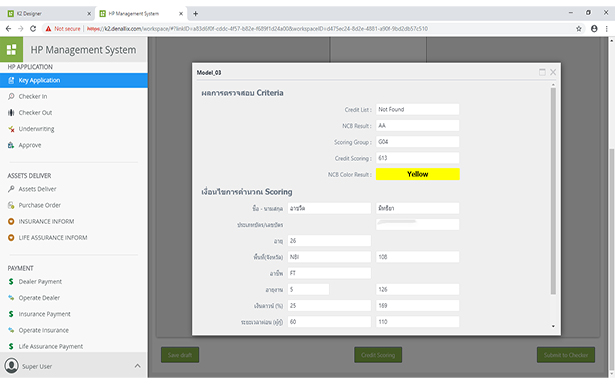The height and width of the screenshot is (384, 615).
Task: Open Assets Deliver link in sidebar
Action: click(x=37, y=189)
